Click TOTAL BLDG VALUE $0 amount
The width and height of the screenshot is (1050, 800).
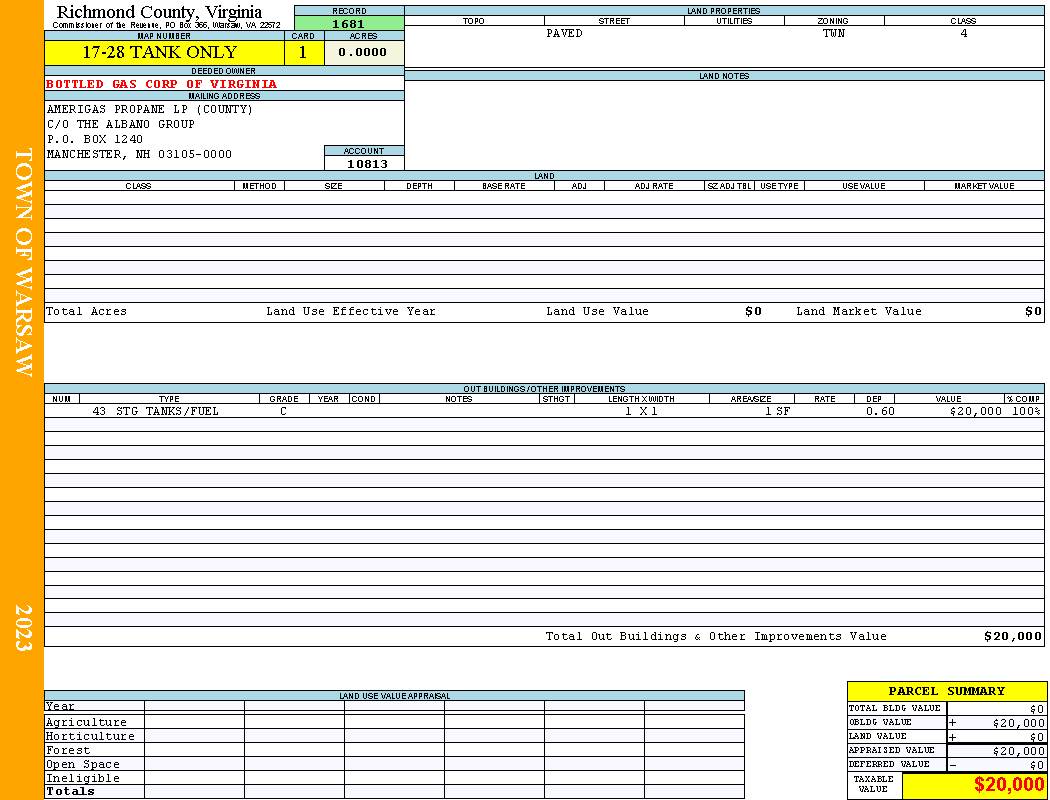click(1037, 709)
